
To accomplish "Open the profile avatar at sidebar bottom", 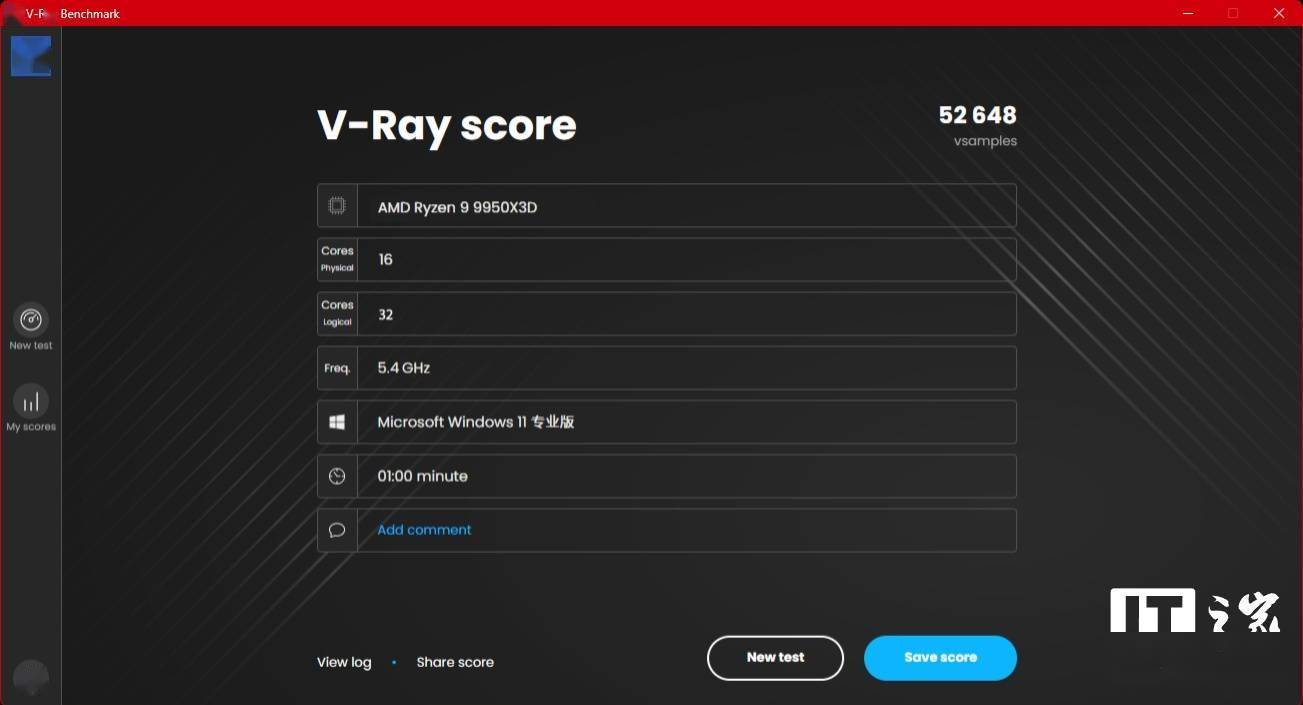I will pyautogui.click(x=31, y=678).
